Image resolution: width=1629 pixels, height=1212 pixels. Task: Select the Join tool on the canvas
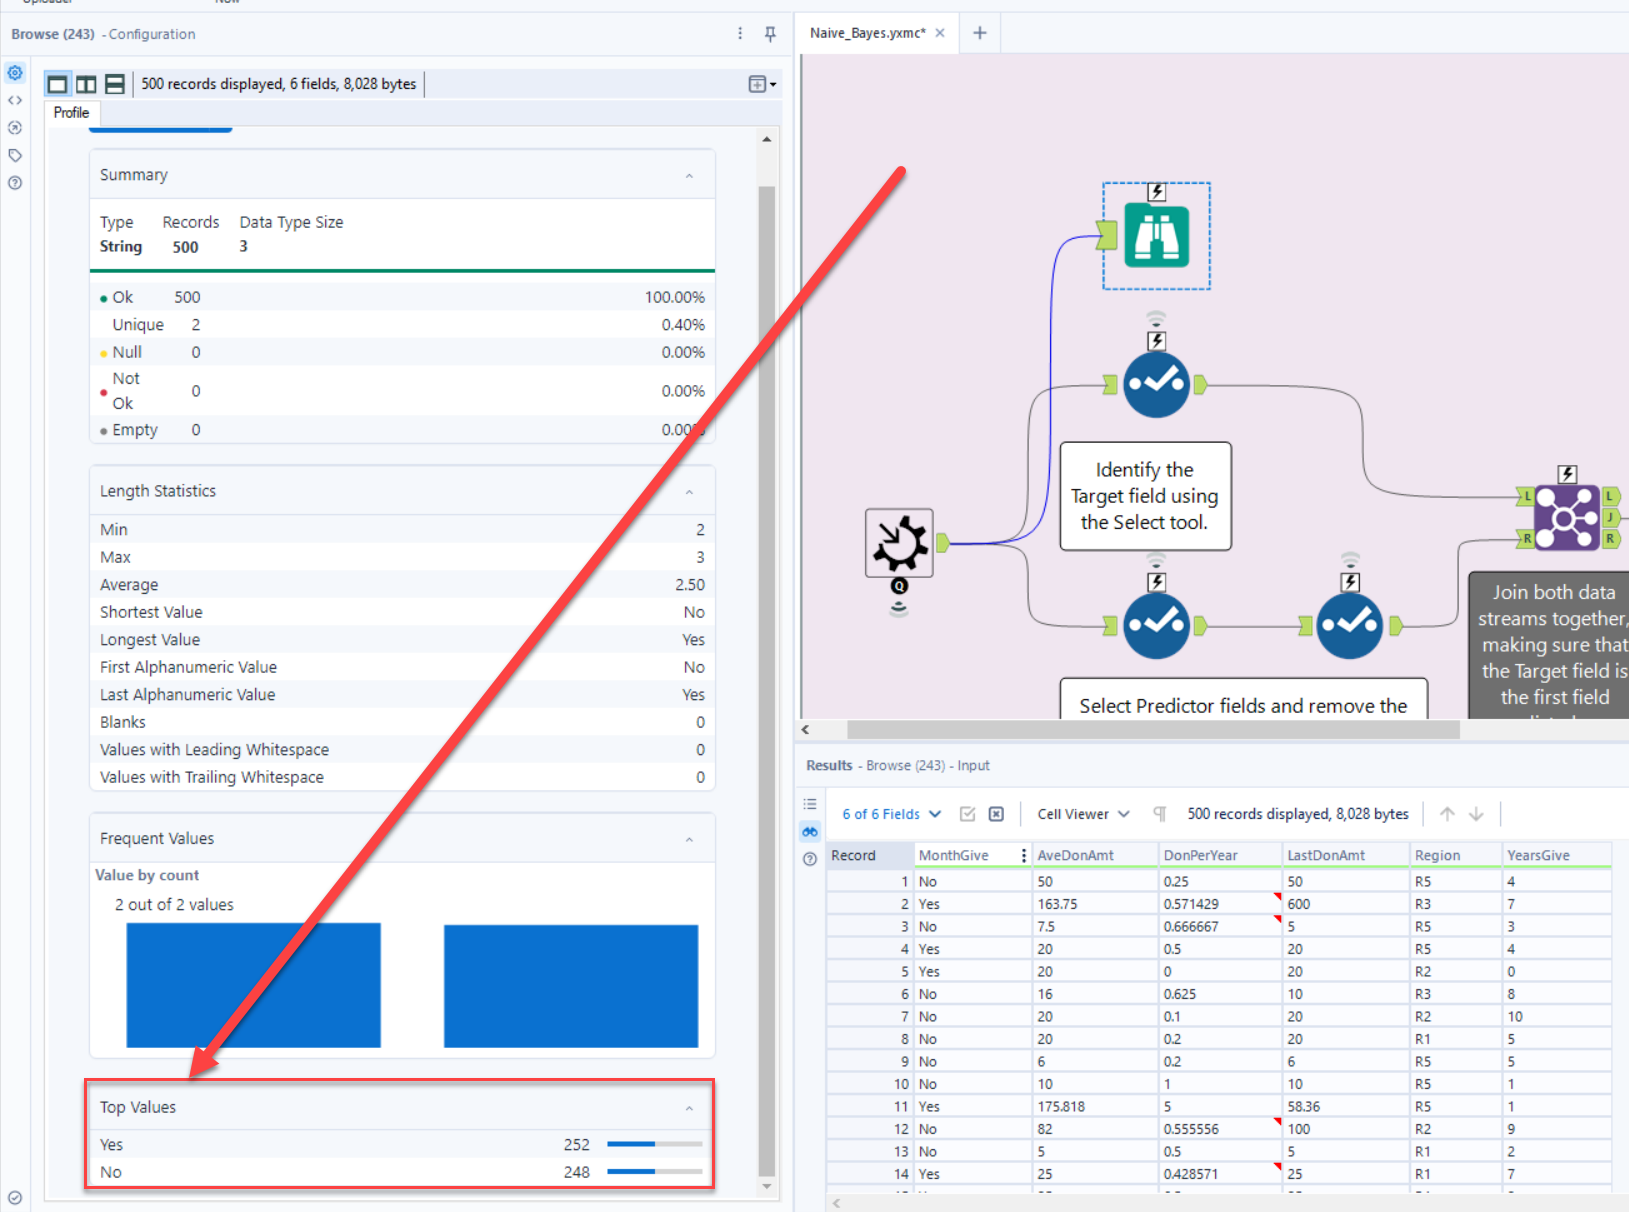pyautogui.click(x=1566, y=516)
